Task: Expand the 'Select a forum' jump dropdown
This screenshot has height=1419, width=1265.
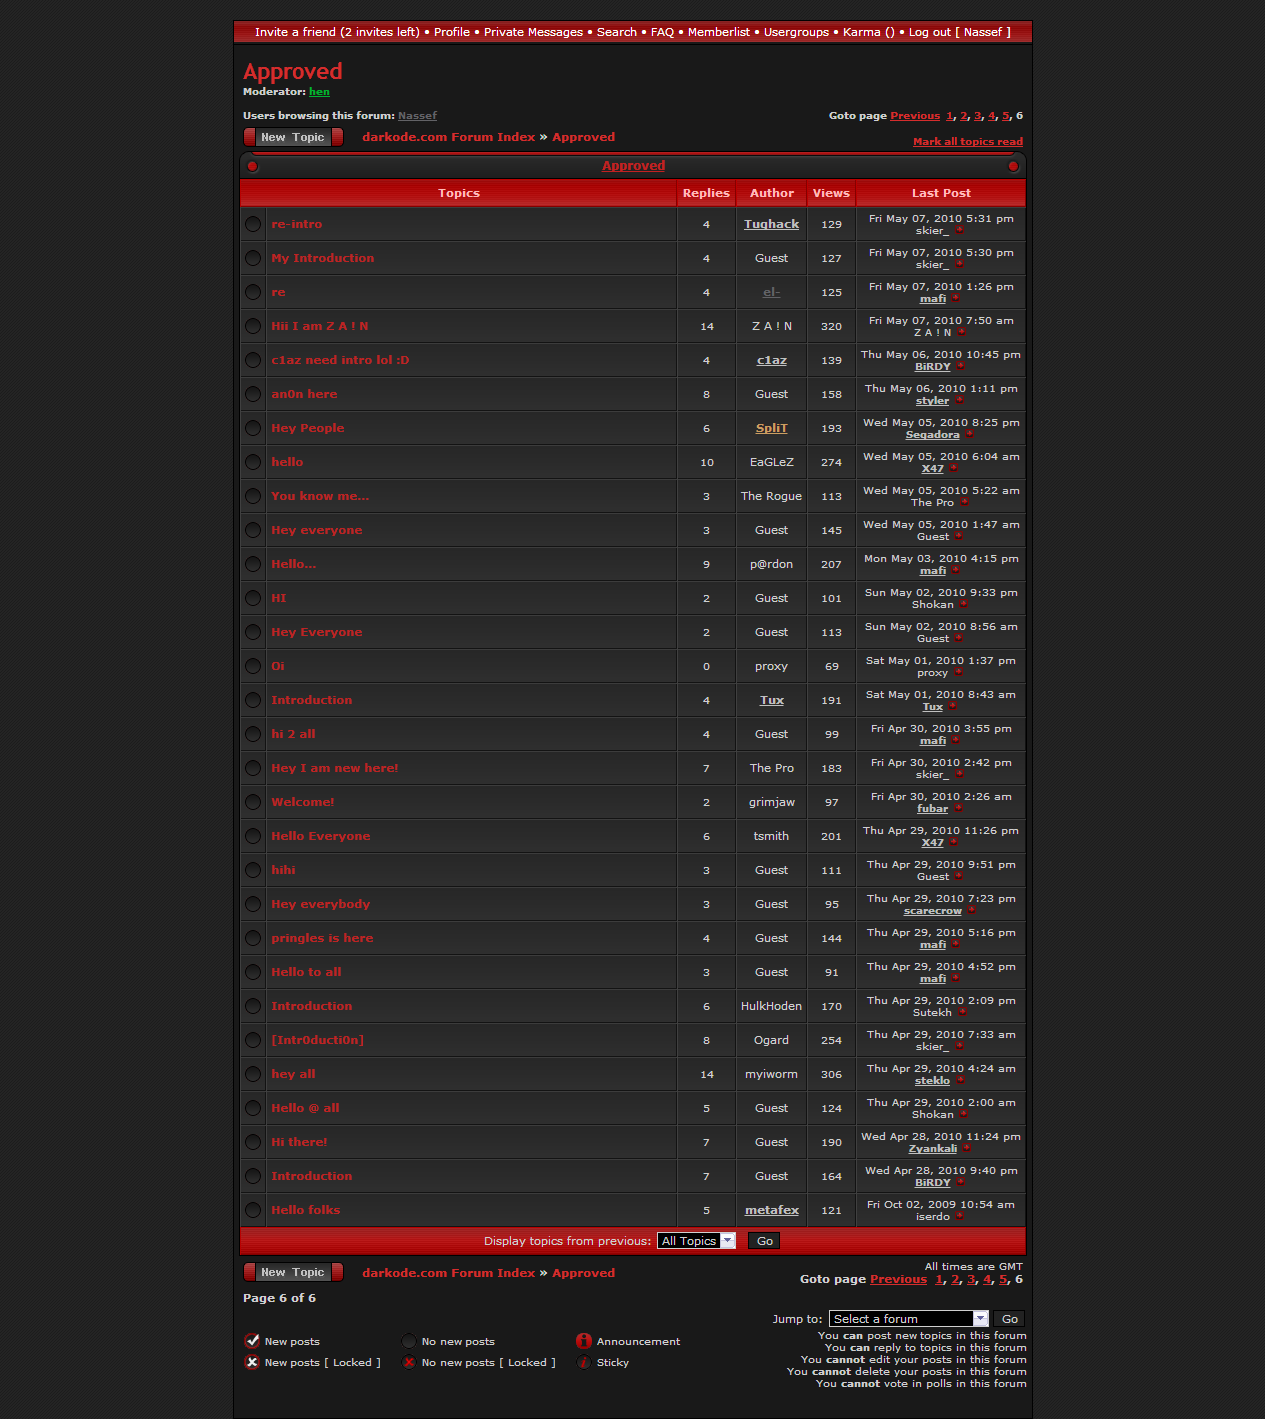Action: point(908,1319)
